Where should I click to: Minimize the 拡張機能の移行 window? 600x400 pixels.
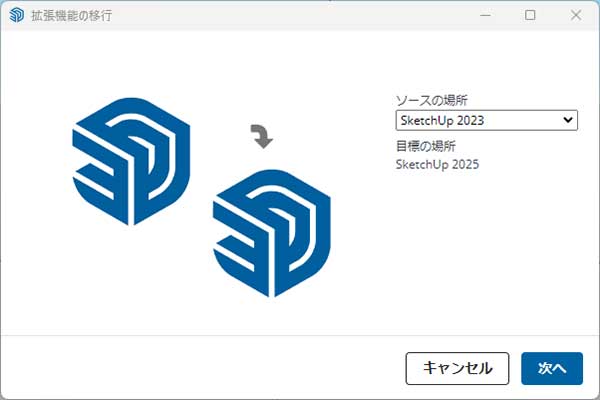click(x=485, y=15)
